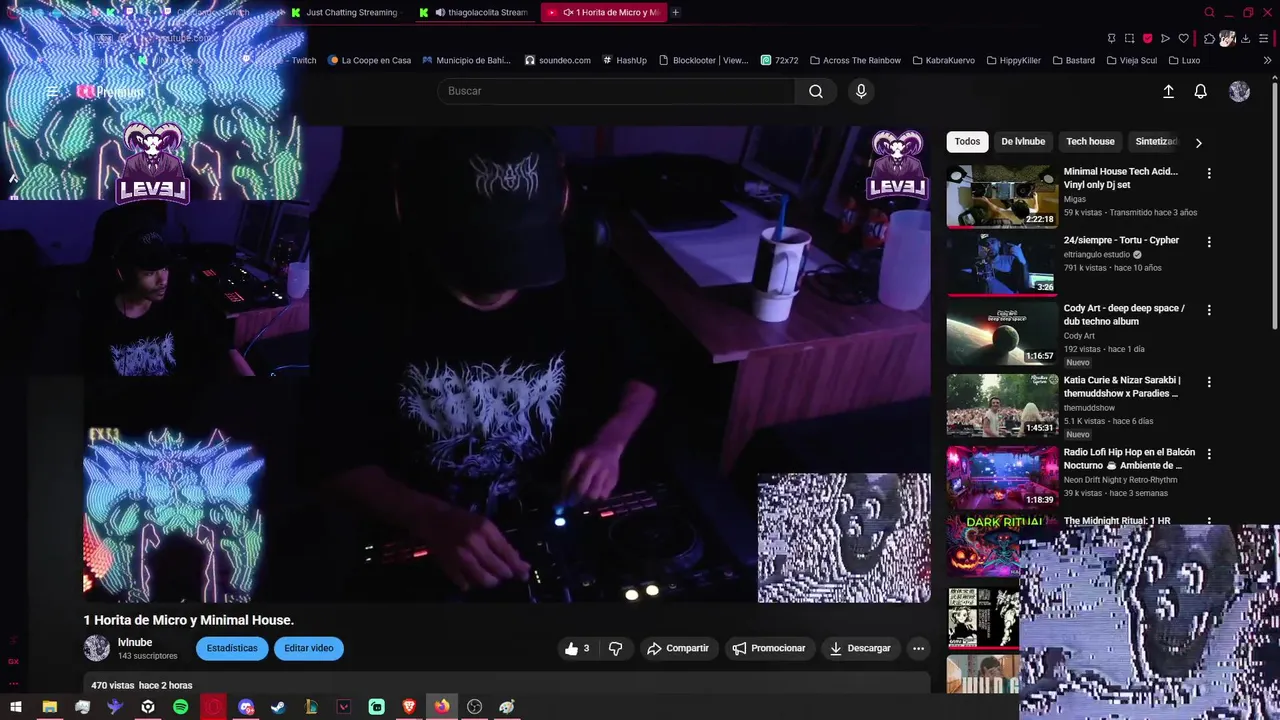Open YouTube notifications bell
The image size is (1280, 720).
1201,91
